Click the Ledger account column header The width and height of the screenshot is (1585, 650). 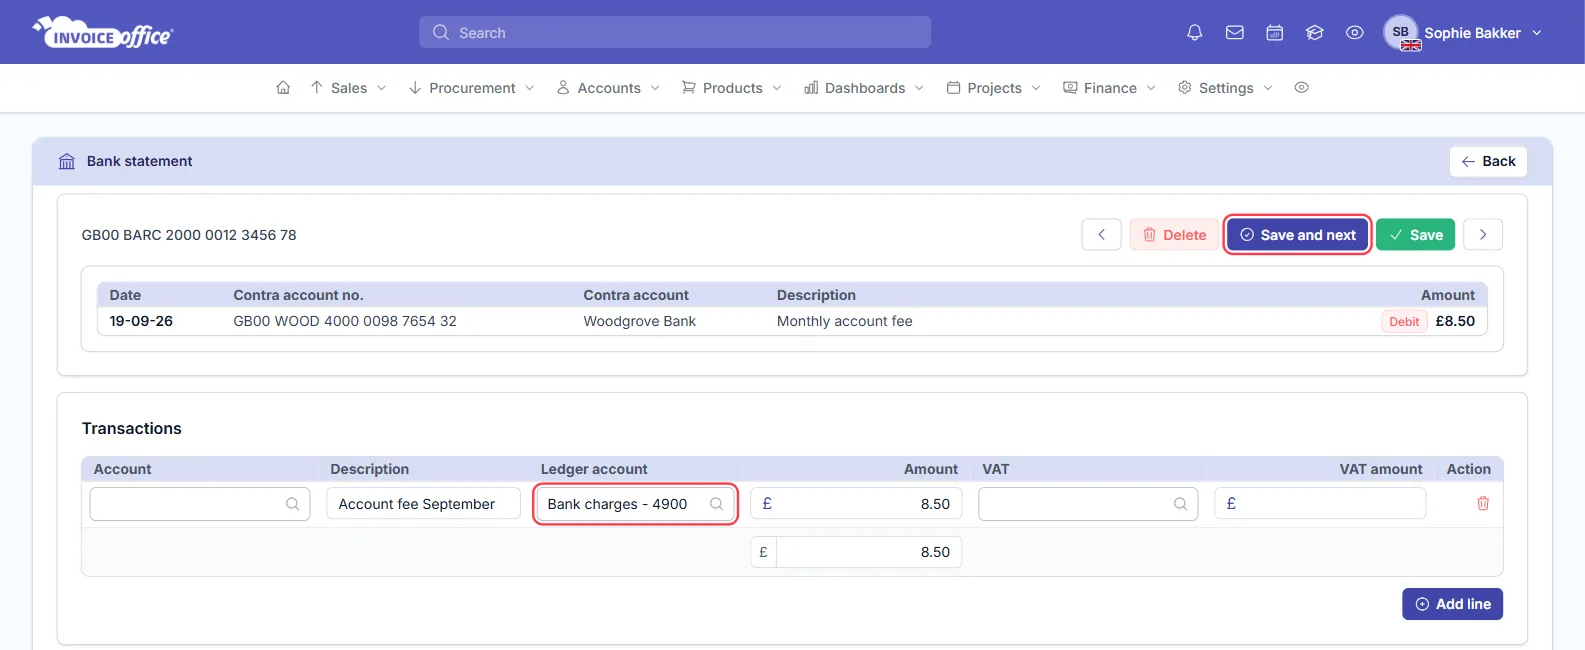click(594, 469)
